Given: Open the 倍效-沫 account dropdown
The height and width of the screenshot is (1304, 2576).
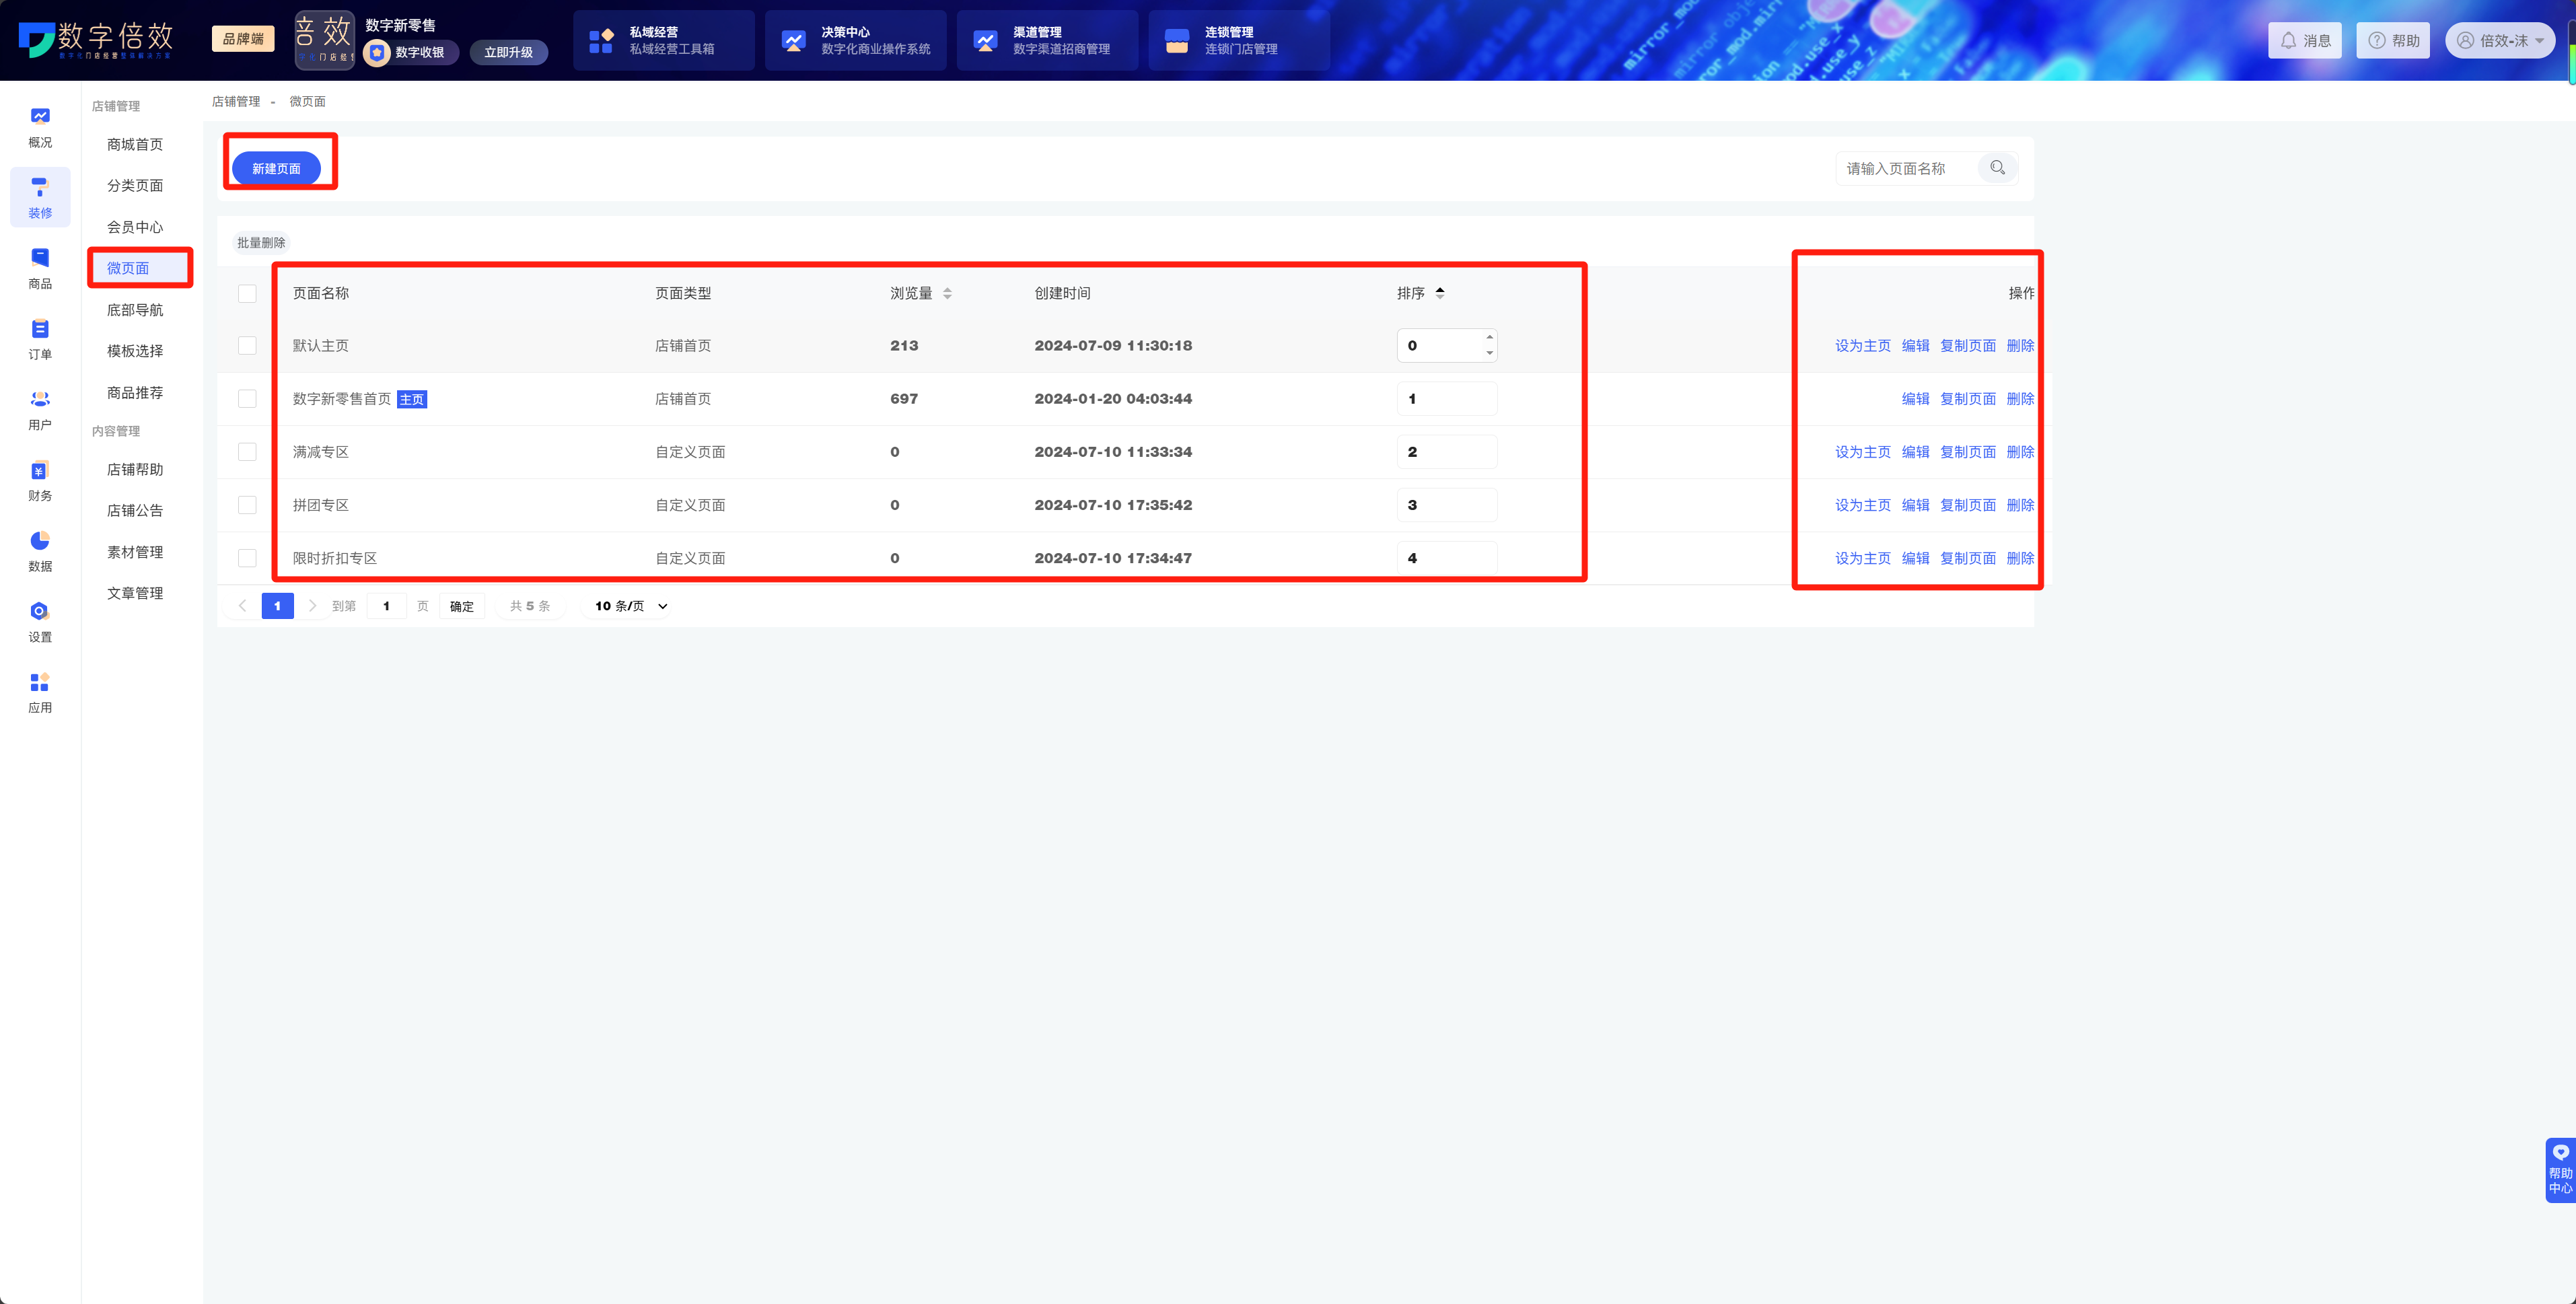Looking at the screenshot, I should pos(2500,41).
